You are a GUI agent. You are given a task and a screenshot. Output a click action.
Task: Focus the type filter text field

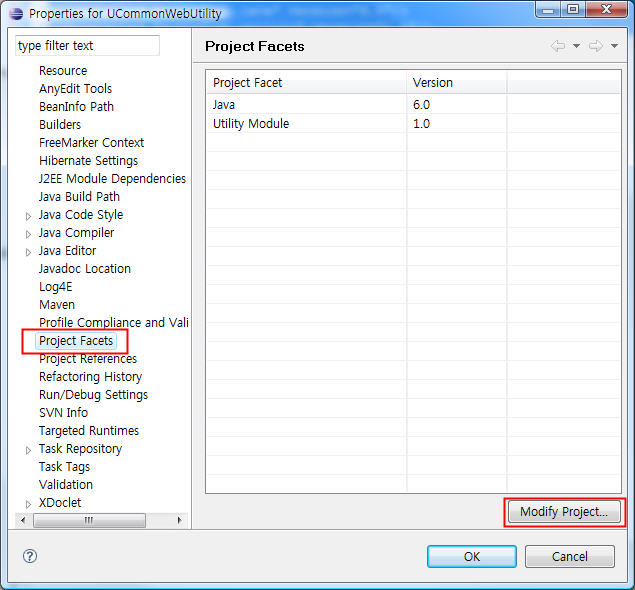(x=87, y=45)
